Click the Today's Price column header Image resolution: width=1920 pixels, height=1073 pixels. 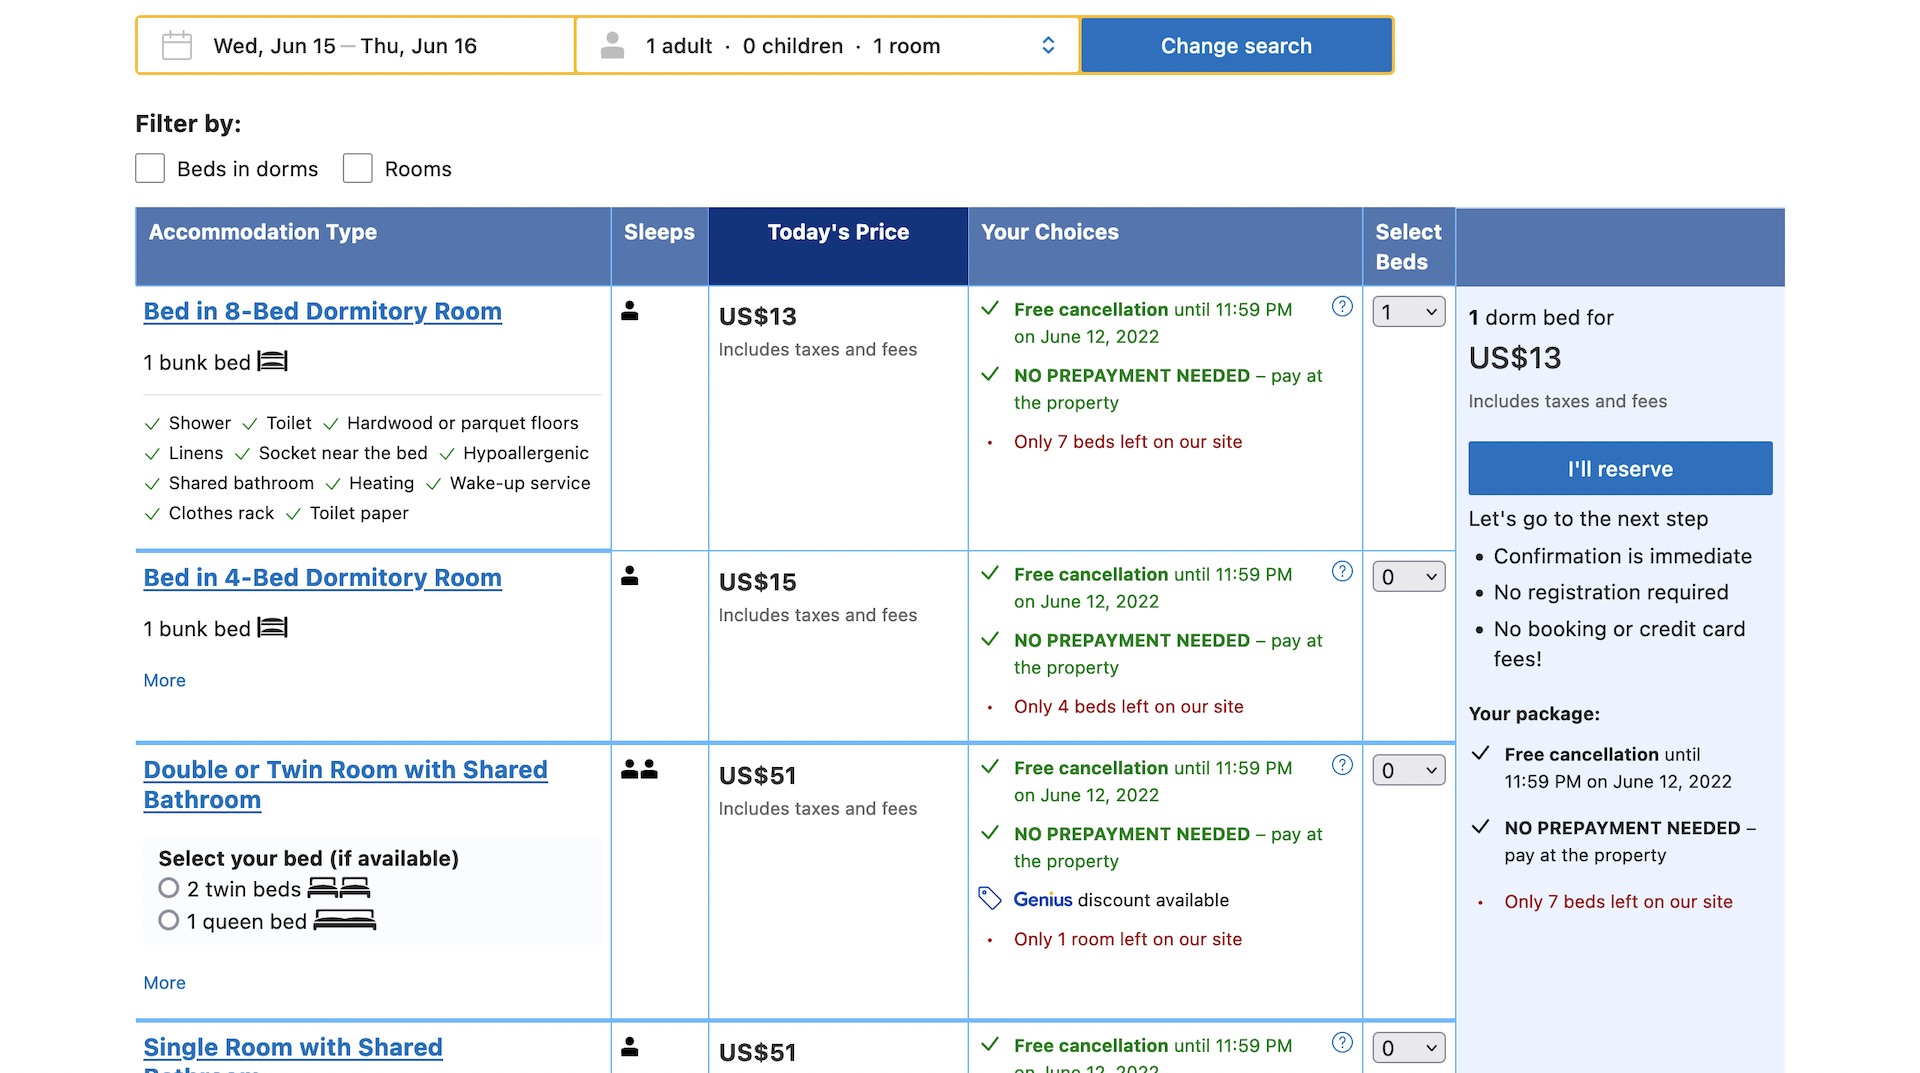(x=838, y=233)
